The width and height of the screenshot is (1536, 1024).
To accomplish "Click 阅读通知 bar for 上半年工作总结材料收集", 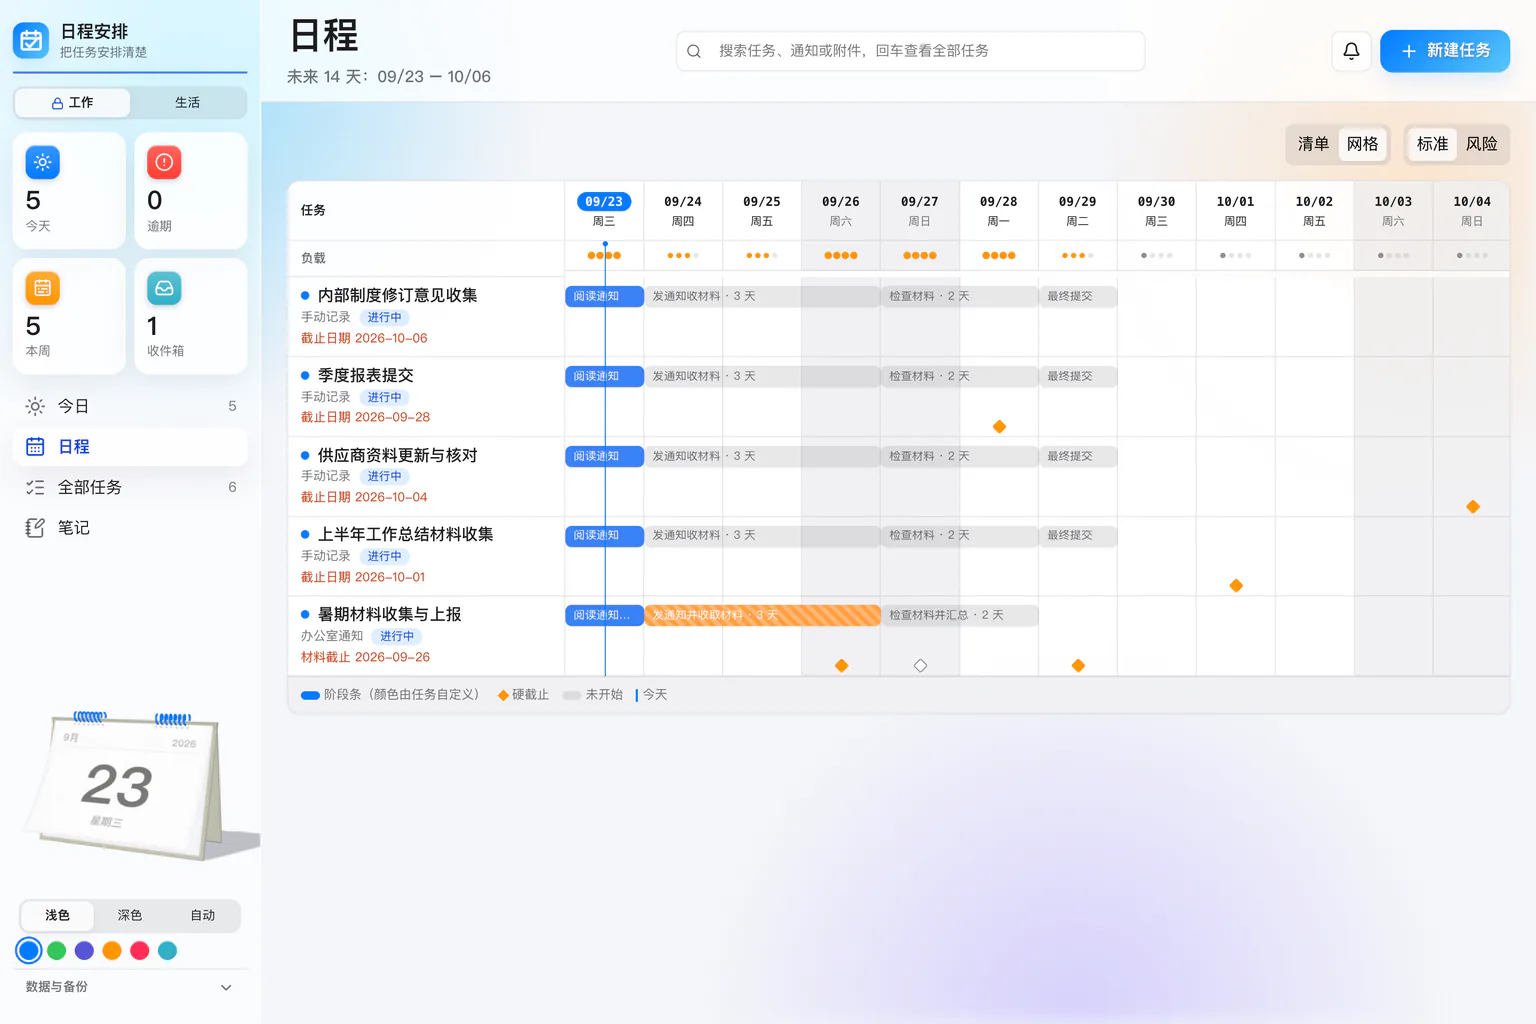I will pos(604,535).
